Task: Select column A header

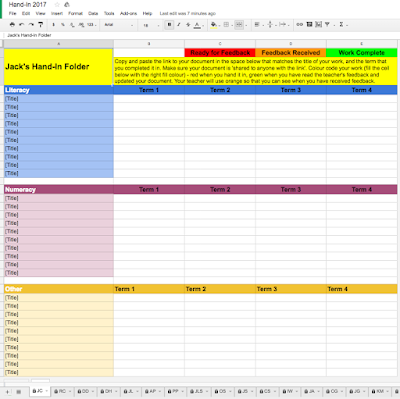Action: tap(59, 44)
